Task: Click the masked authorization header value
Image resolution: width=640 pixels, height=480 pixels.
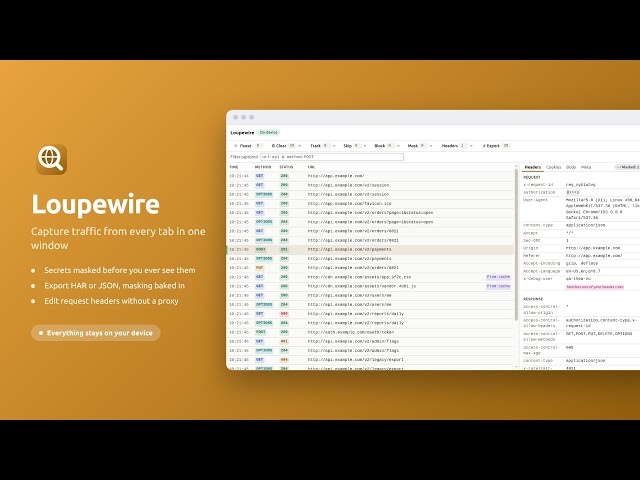Action: (573, 192)
